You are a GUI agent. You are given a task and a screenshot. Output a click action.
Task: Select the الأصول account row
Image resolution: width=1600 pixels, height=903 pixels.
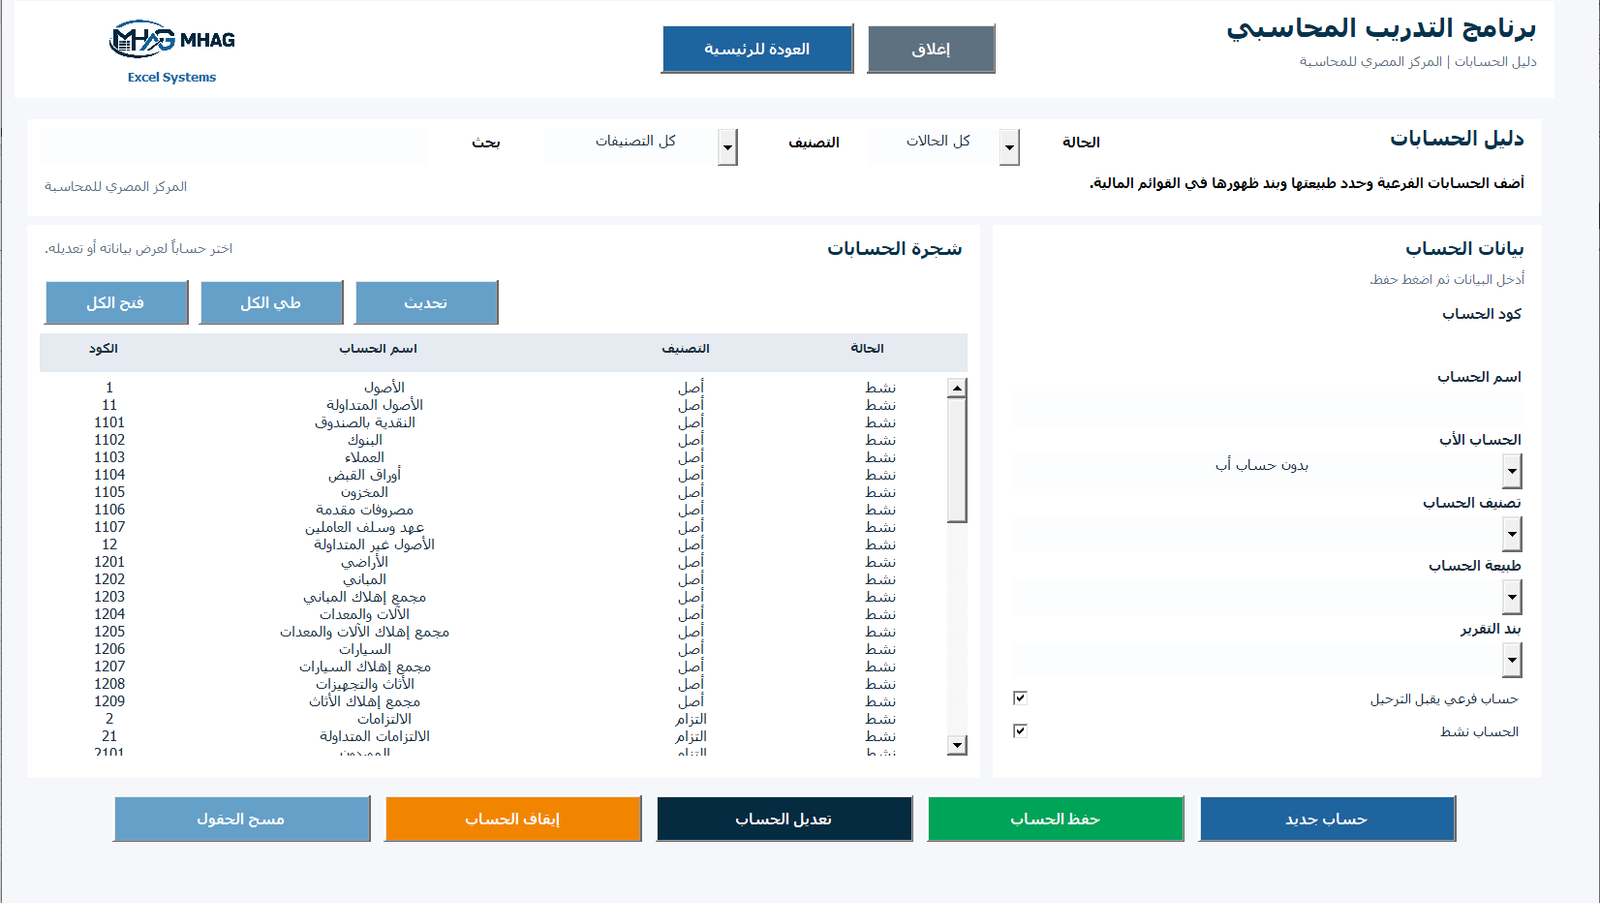494,388
